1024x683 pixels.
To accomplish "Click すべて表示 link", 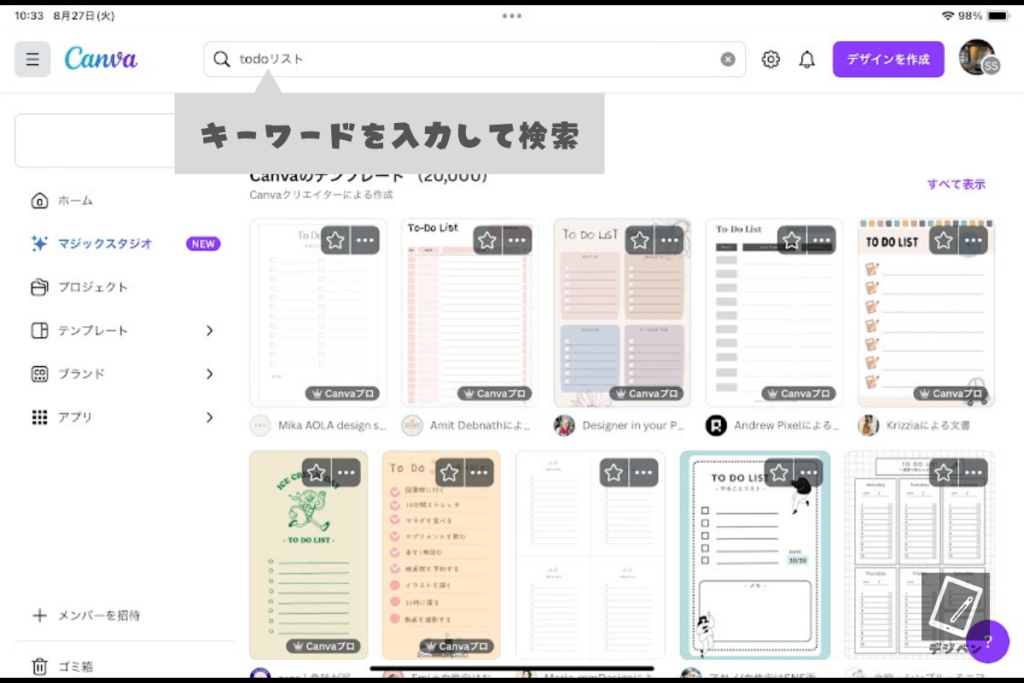I will (956, 184).
